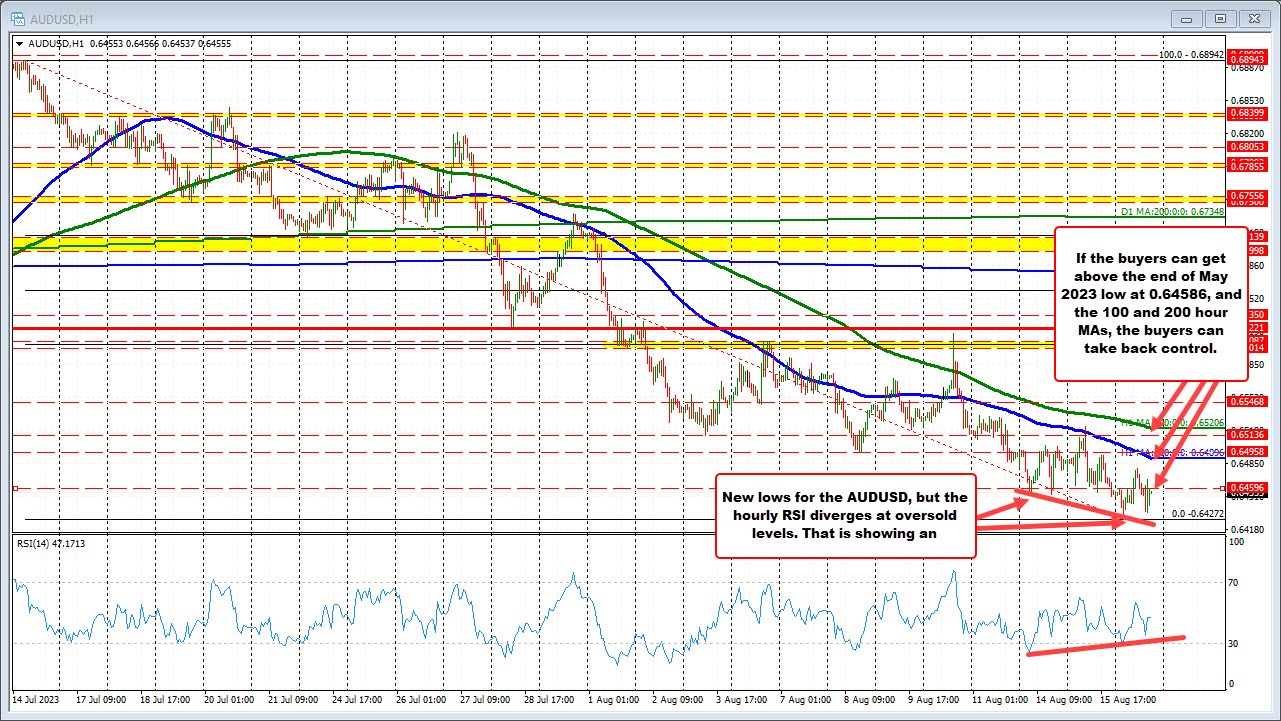
Task: Select the buyers take back control annotation box
Action: click(1151, 304)
